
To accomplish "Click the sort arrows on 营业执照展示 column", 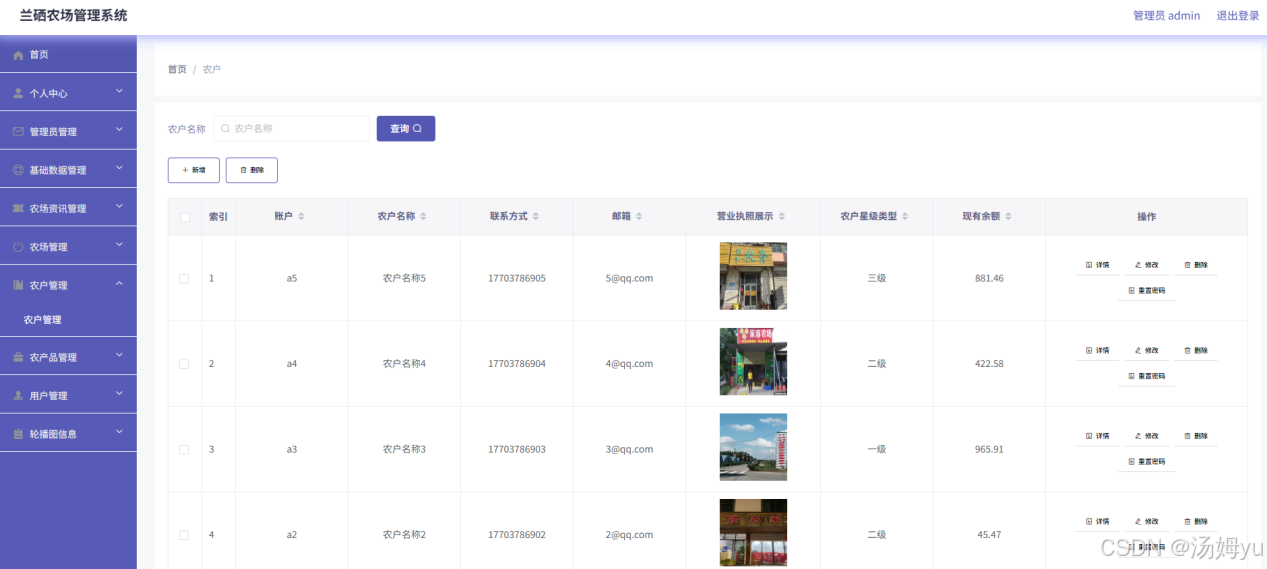I will tap(782, 216).
